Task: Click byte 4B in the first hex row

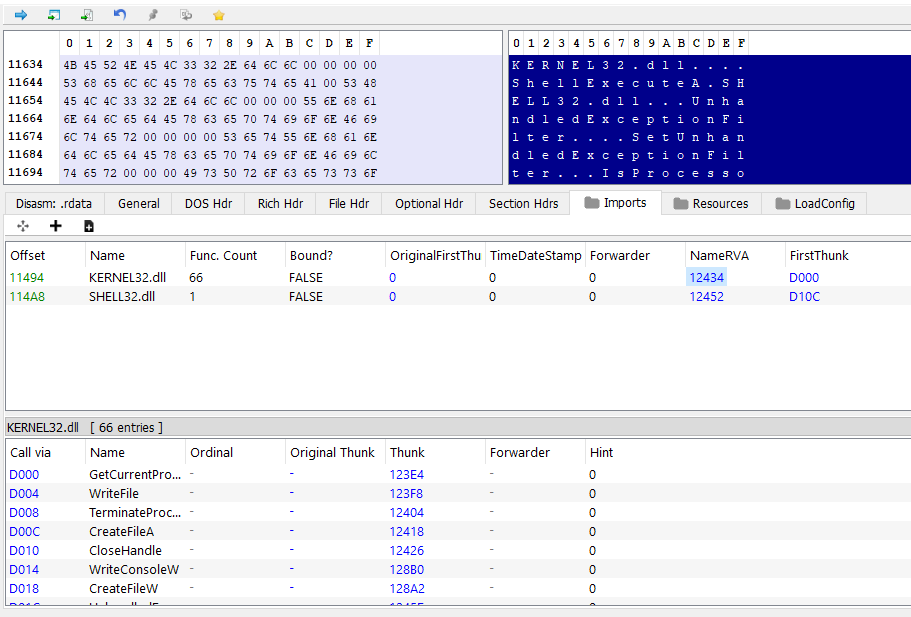Action: (x=70, y=65)
